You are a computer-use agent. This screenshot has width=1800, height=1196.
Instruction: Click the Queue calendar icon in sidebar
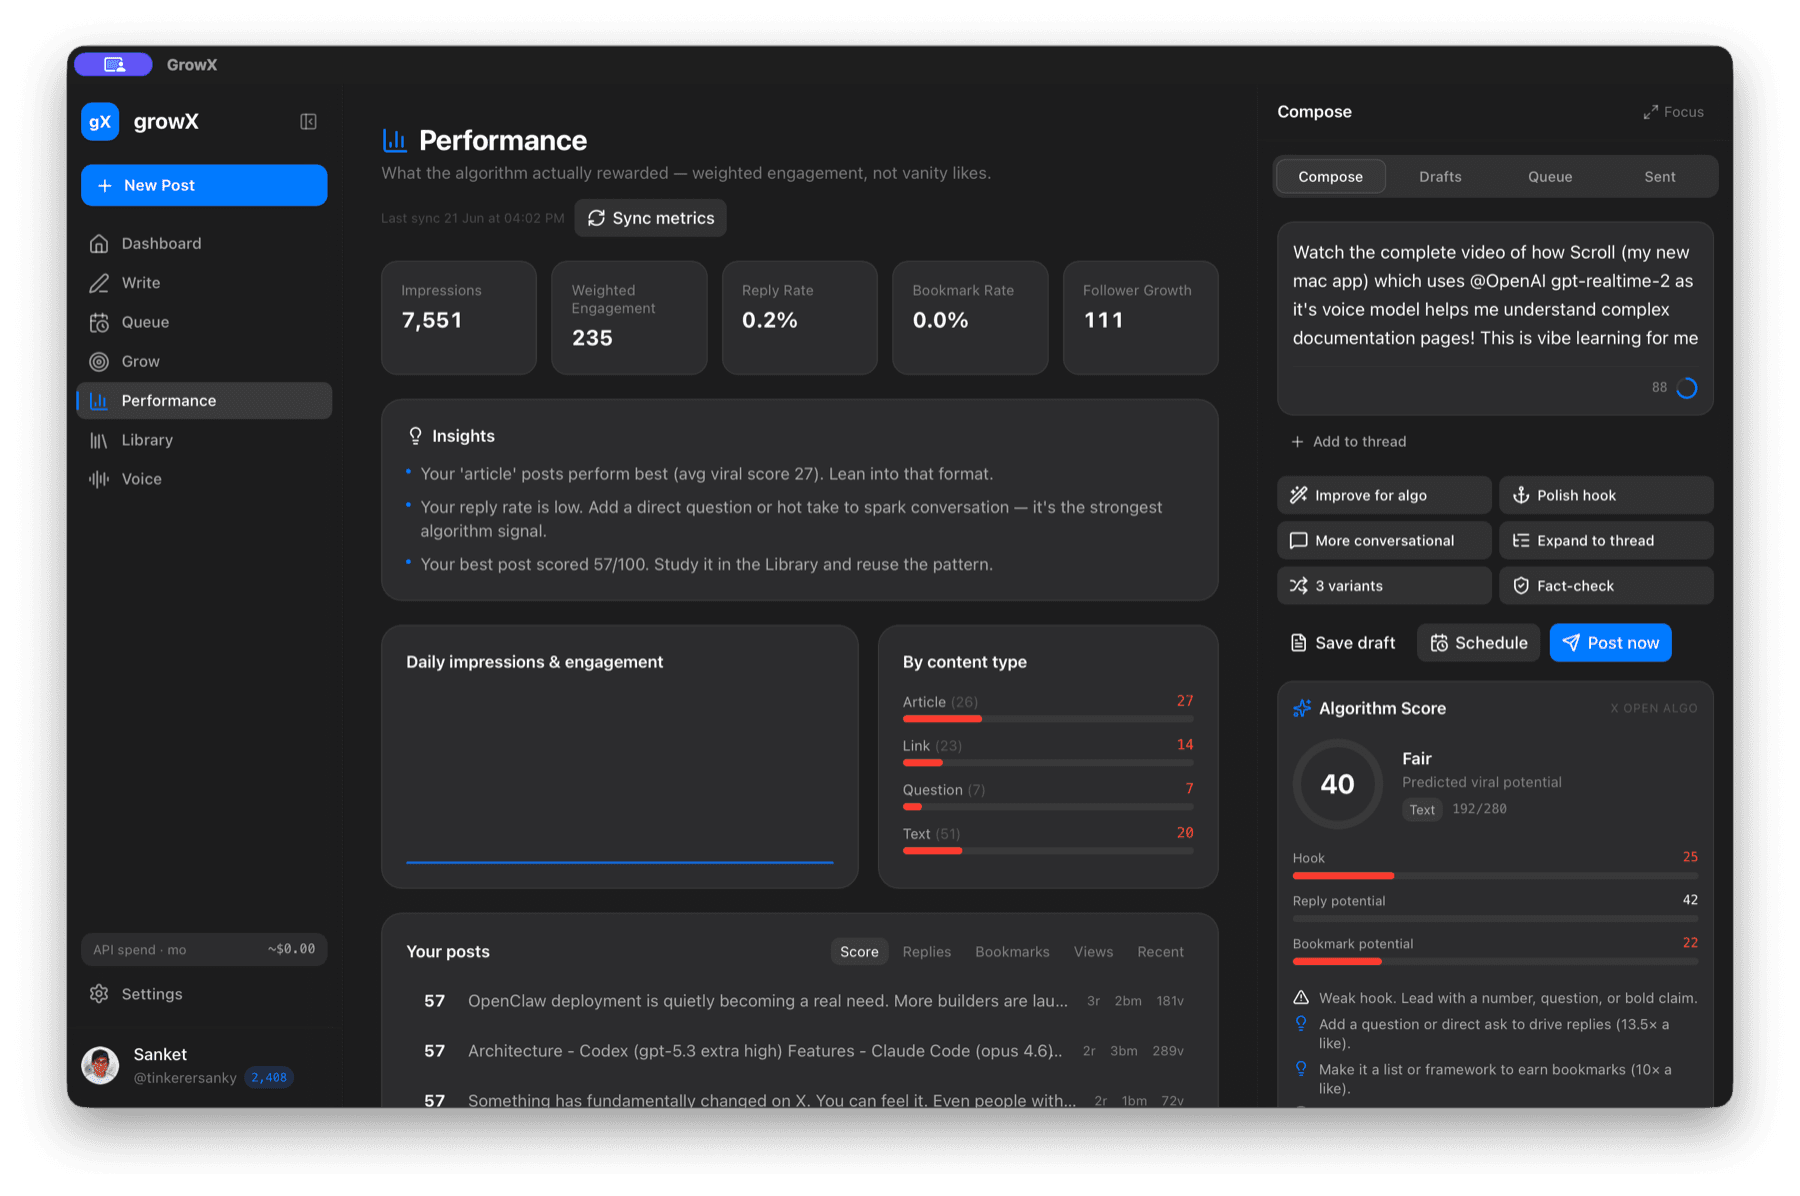[99, 322]
